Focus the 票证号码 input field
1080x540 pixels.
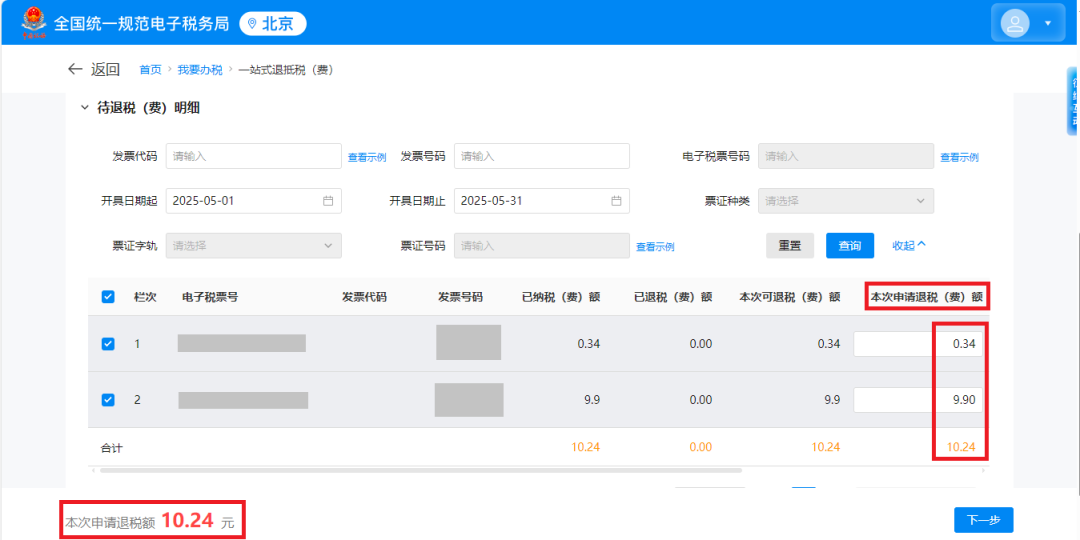[x=542, y=246]
